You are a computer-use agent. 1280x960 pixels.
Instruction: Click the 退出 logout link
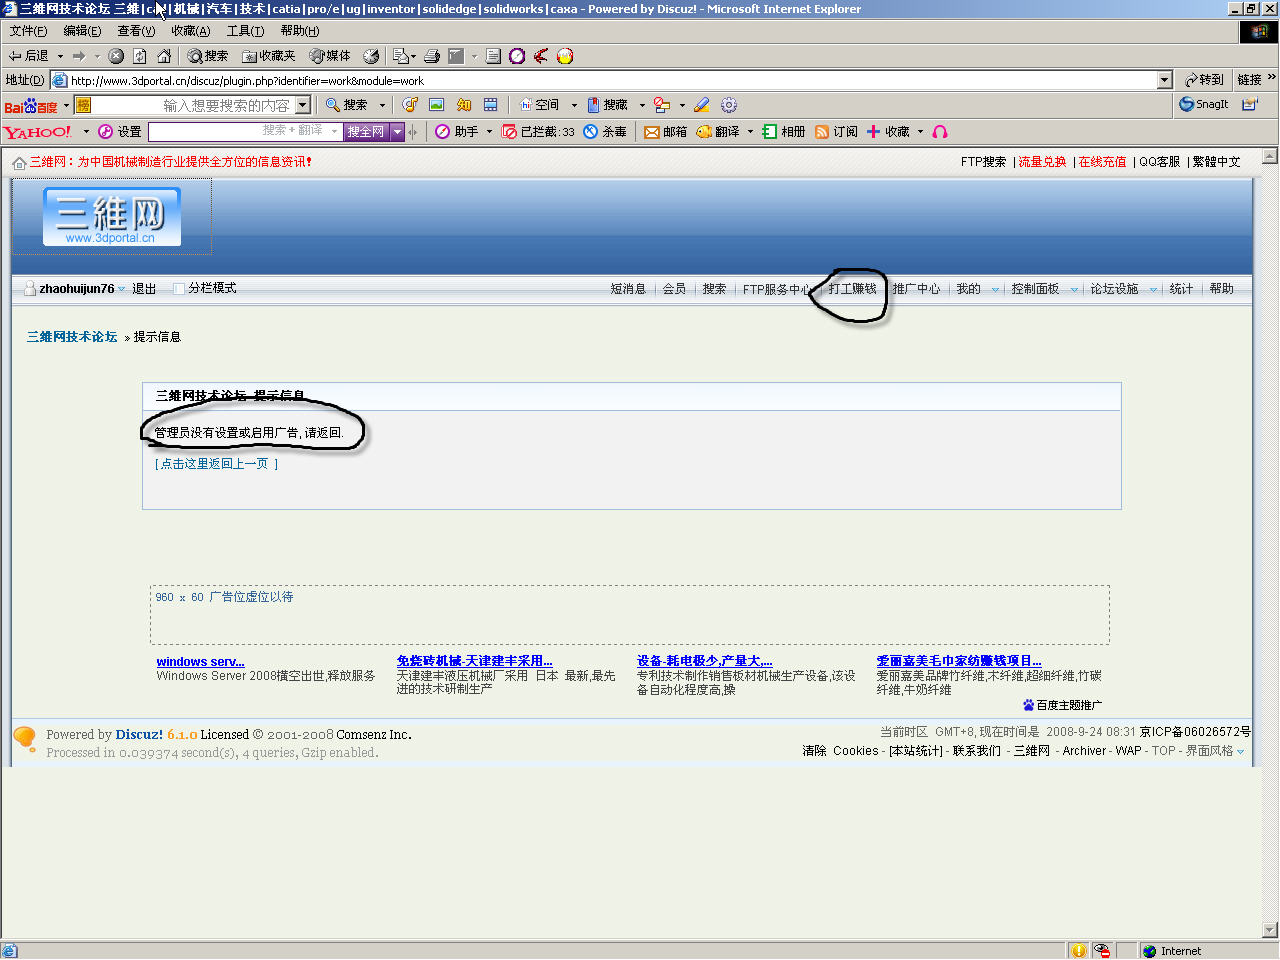tap(144, 289)
